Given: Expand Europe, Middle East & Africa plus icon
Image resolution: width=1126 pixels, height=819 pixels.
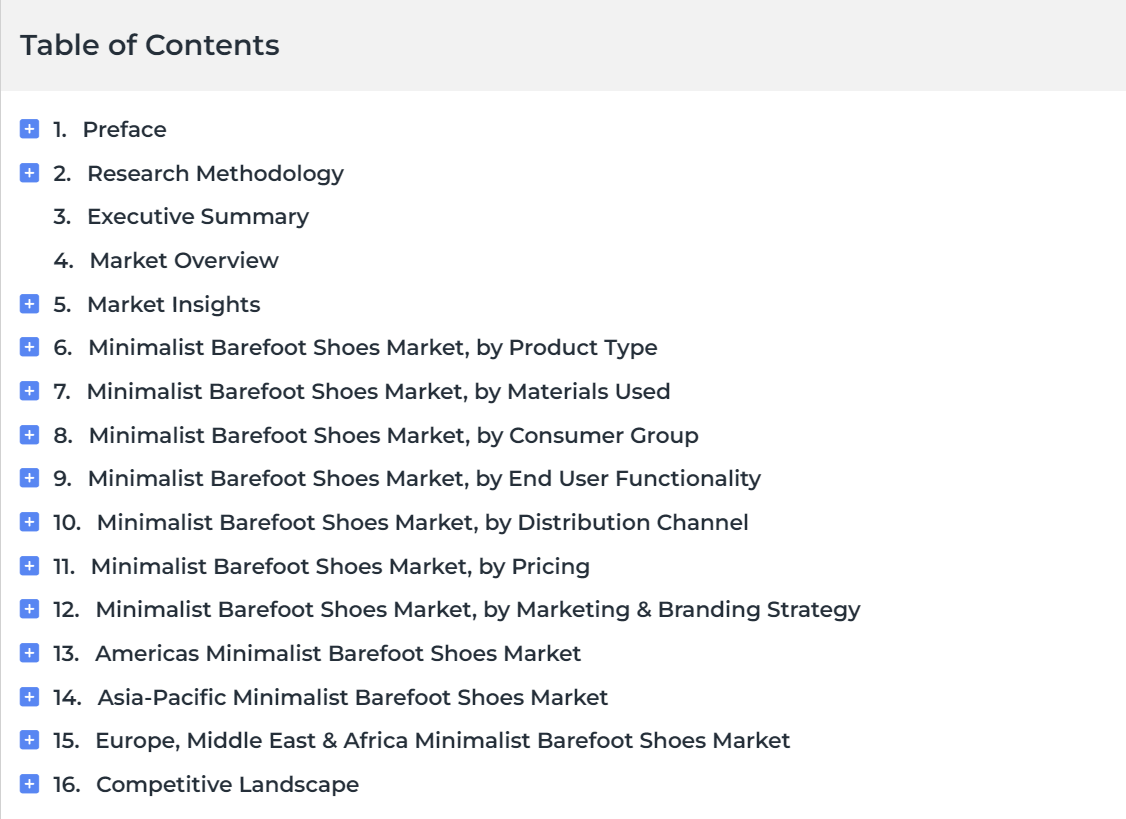Looking at the screenshot, I should click(29, 740).
